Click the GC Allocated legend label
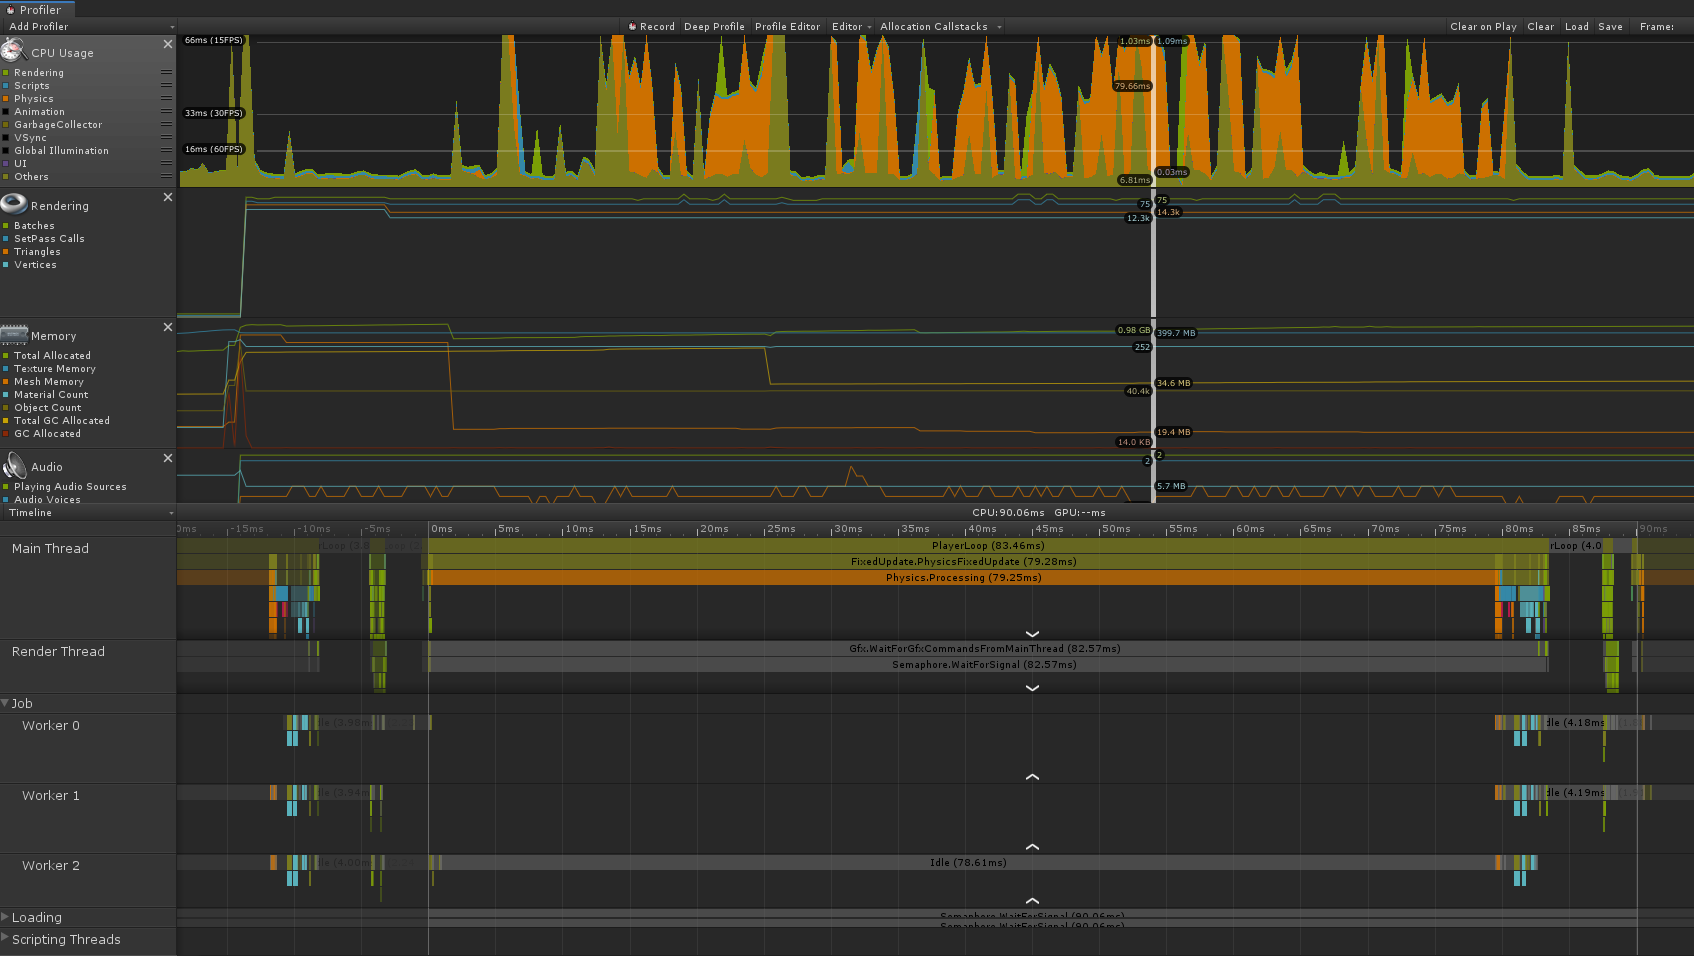Viewport: 1694px width, 956px height. 48,434
